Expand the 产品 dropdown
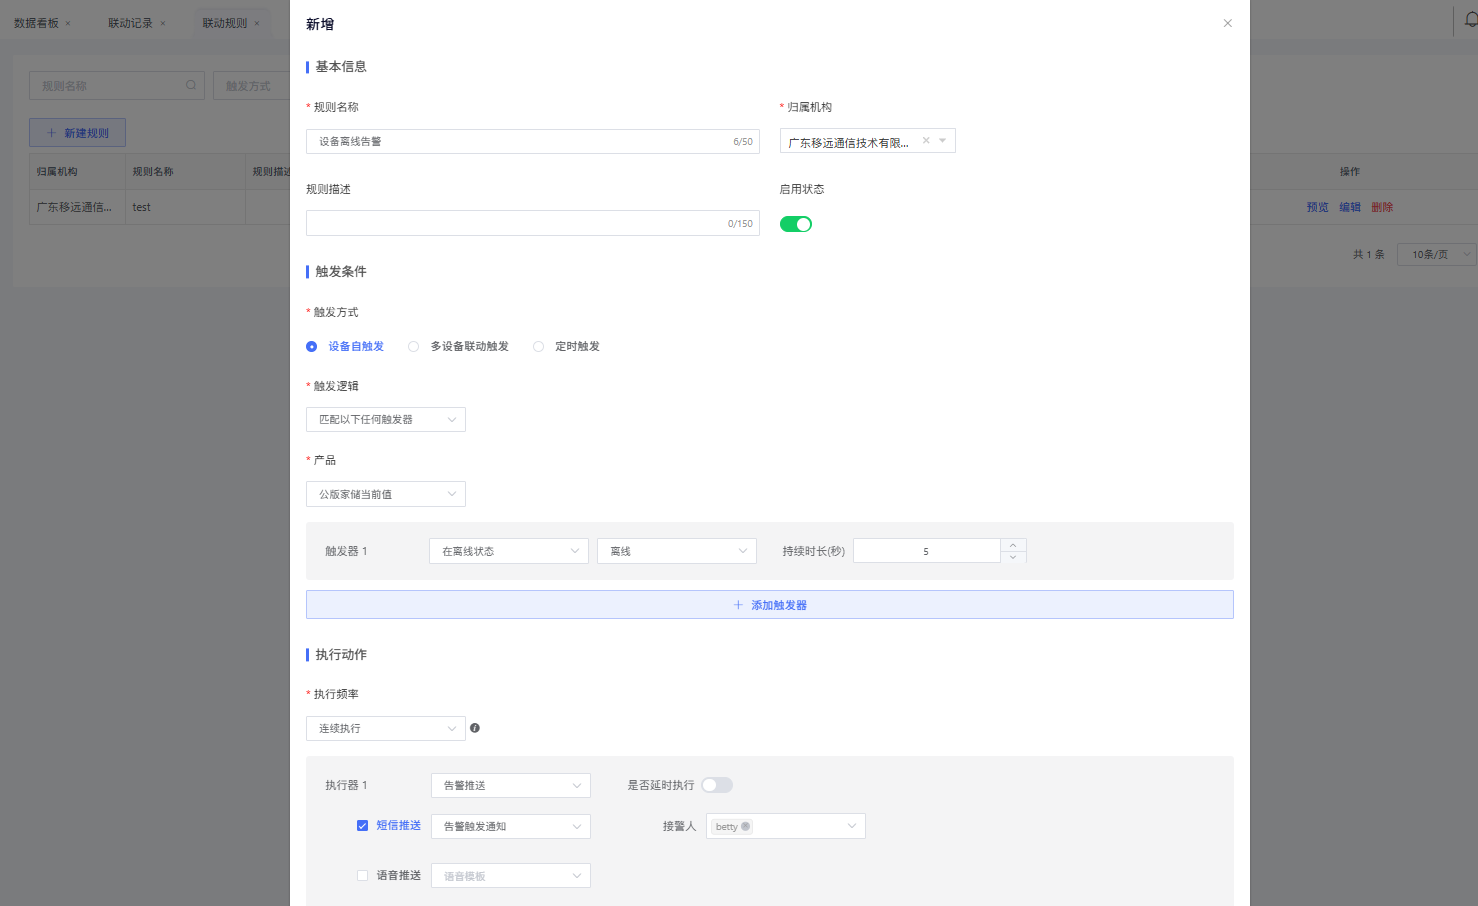 (x=385, y=494)
